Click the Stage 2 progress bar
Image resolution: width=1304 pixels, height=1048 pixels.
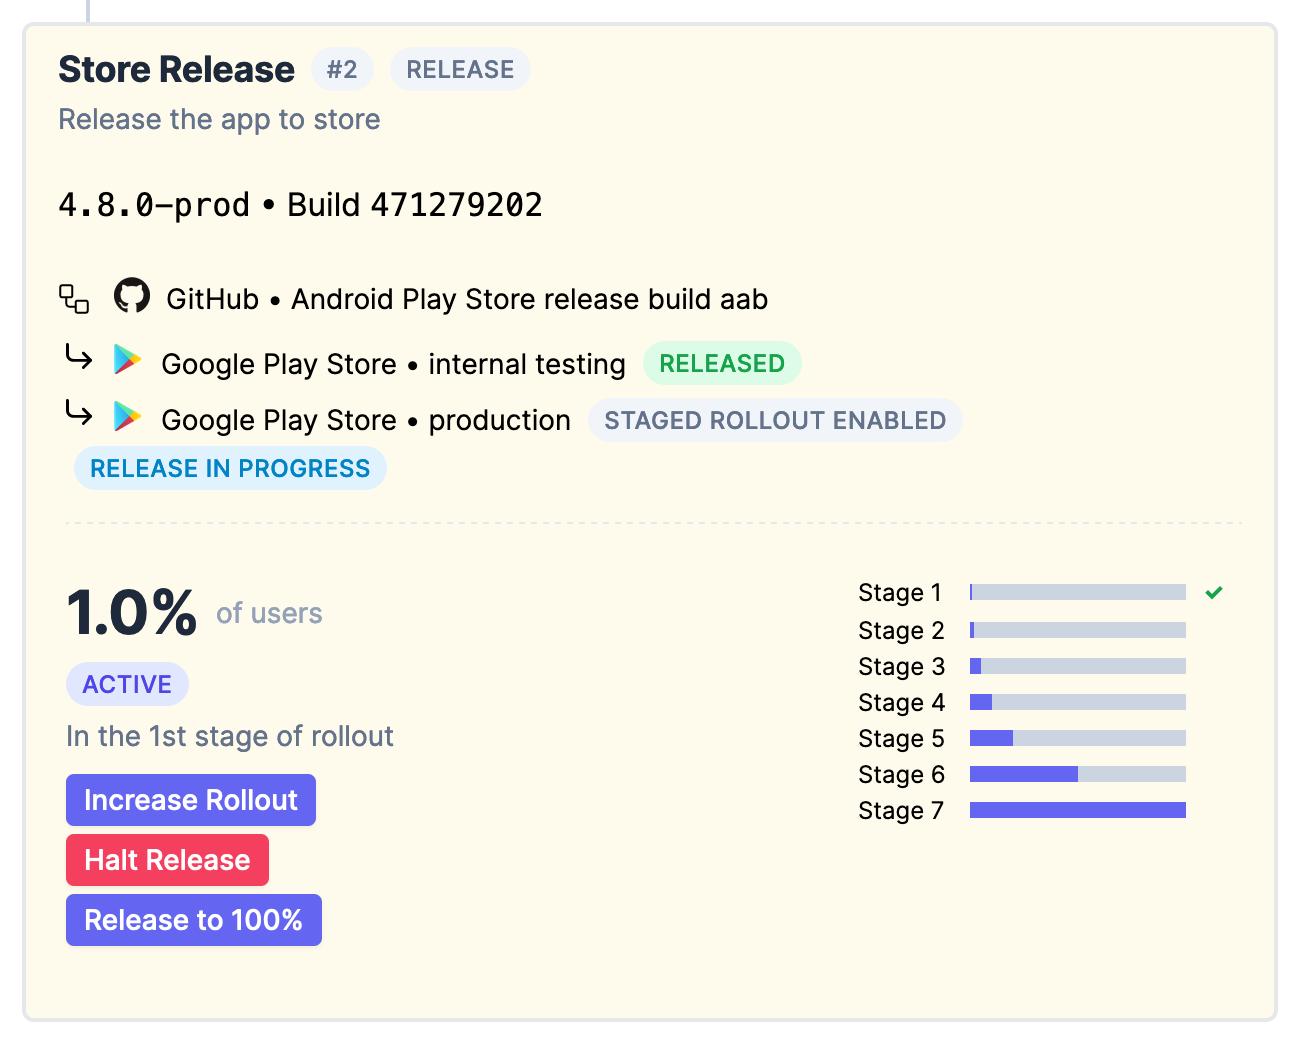pos(1078,630)
